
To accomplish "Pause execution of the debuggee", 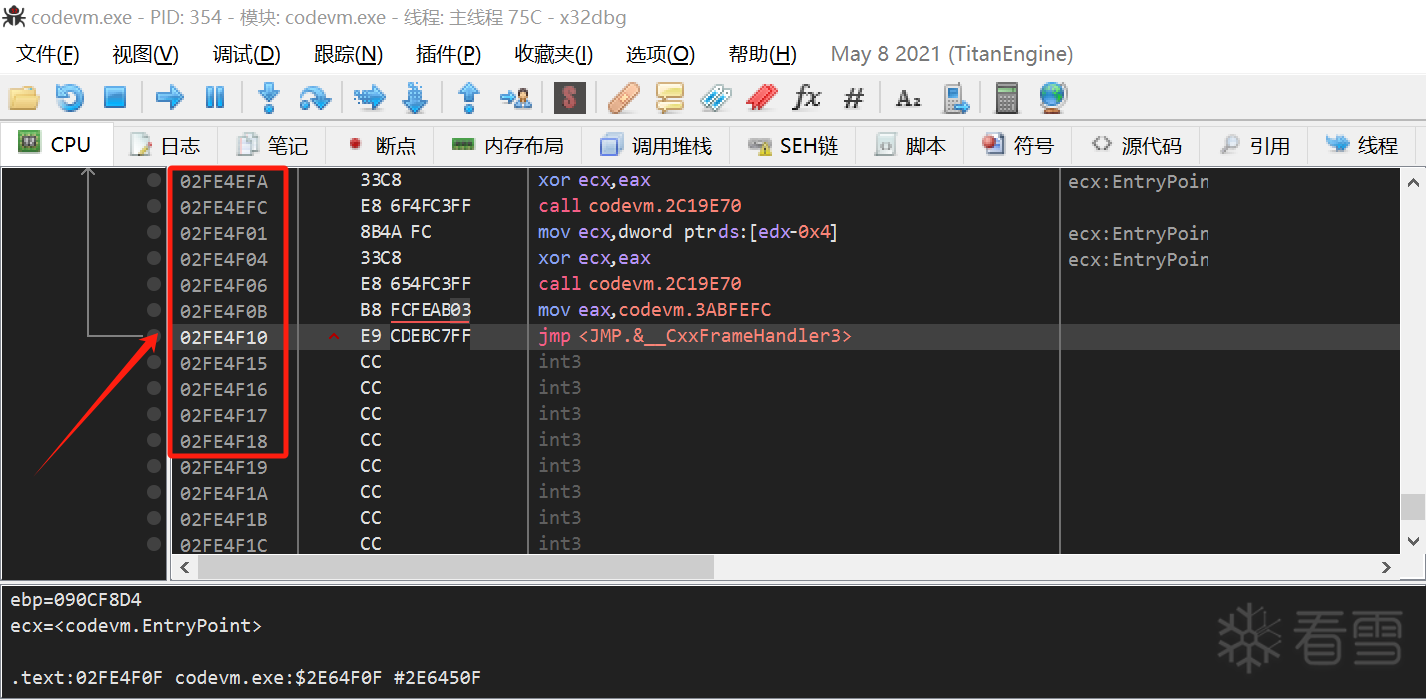I will (215, 97).
